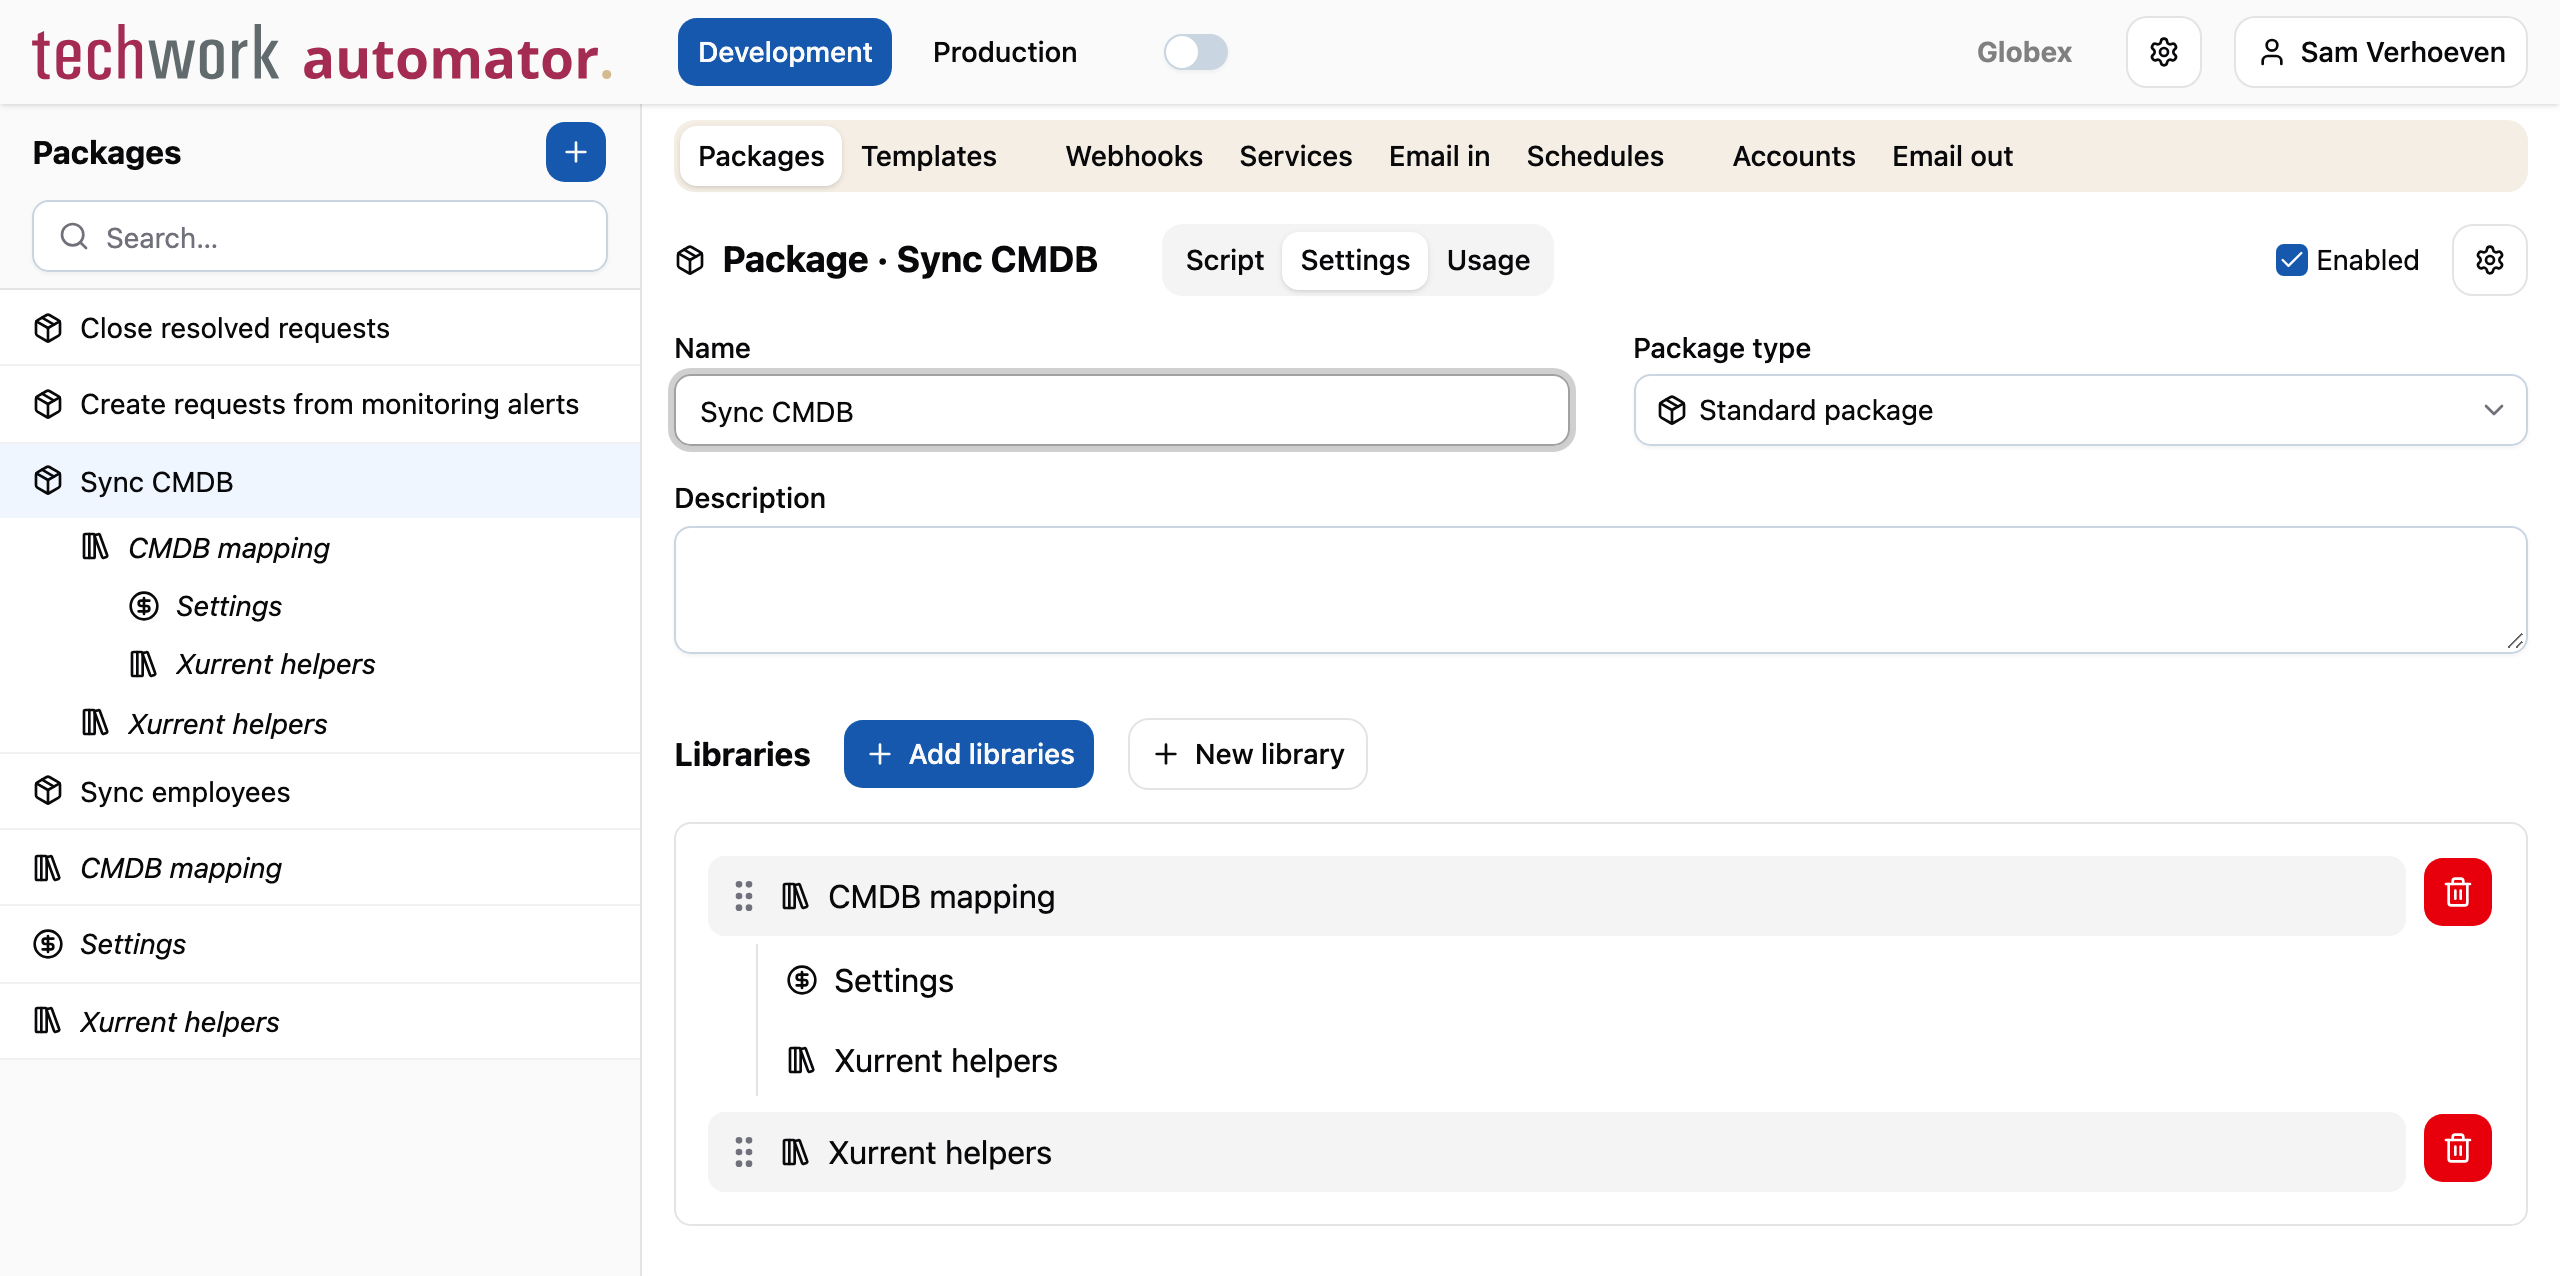Image resolution: width=2560 pixels, height=1276 pixels.
Task: Select the Production environment
Action: [x=1004, y=52]
